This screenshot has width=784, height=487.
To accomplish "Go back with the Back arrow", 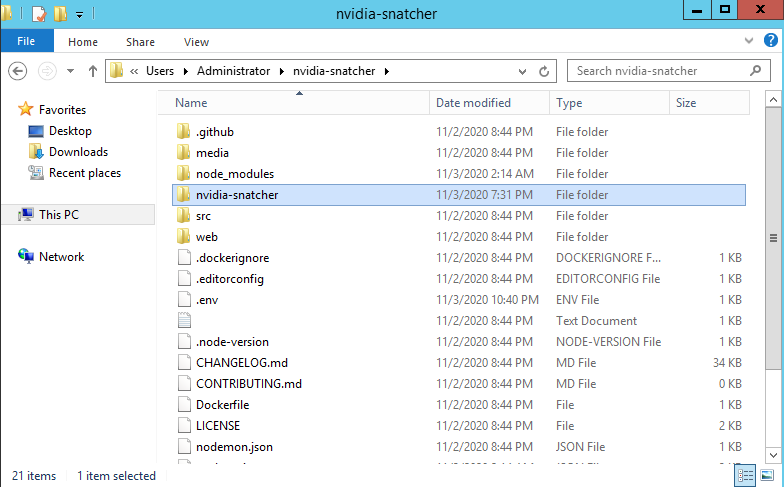I will (x=18, y=71).
